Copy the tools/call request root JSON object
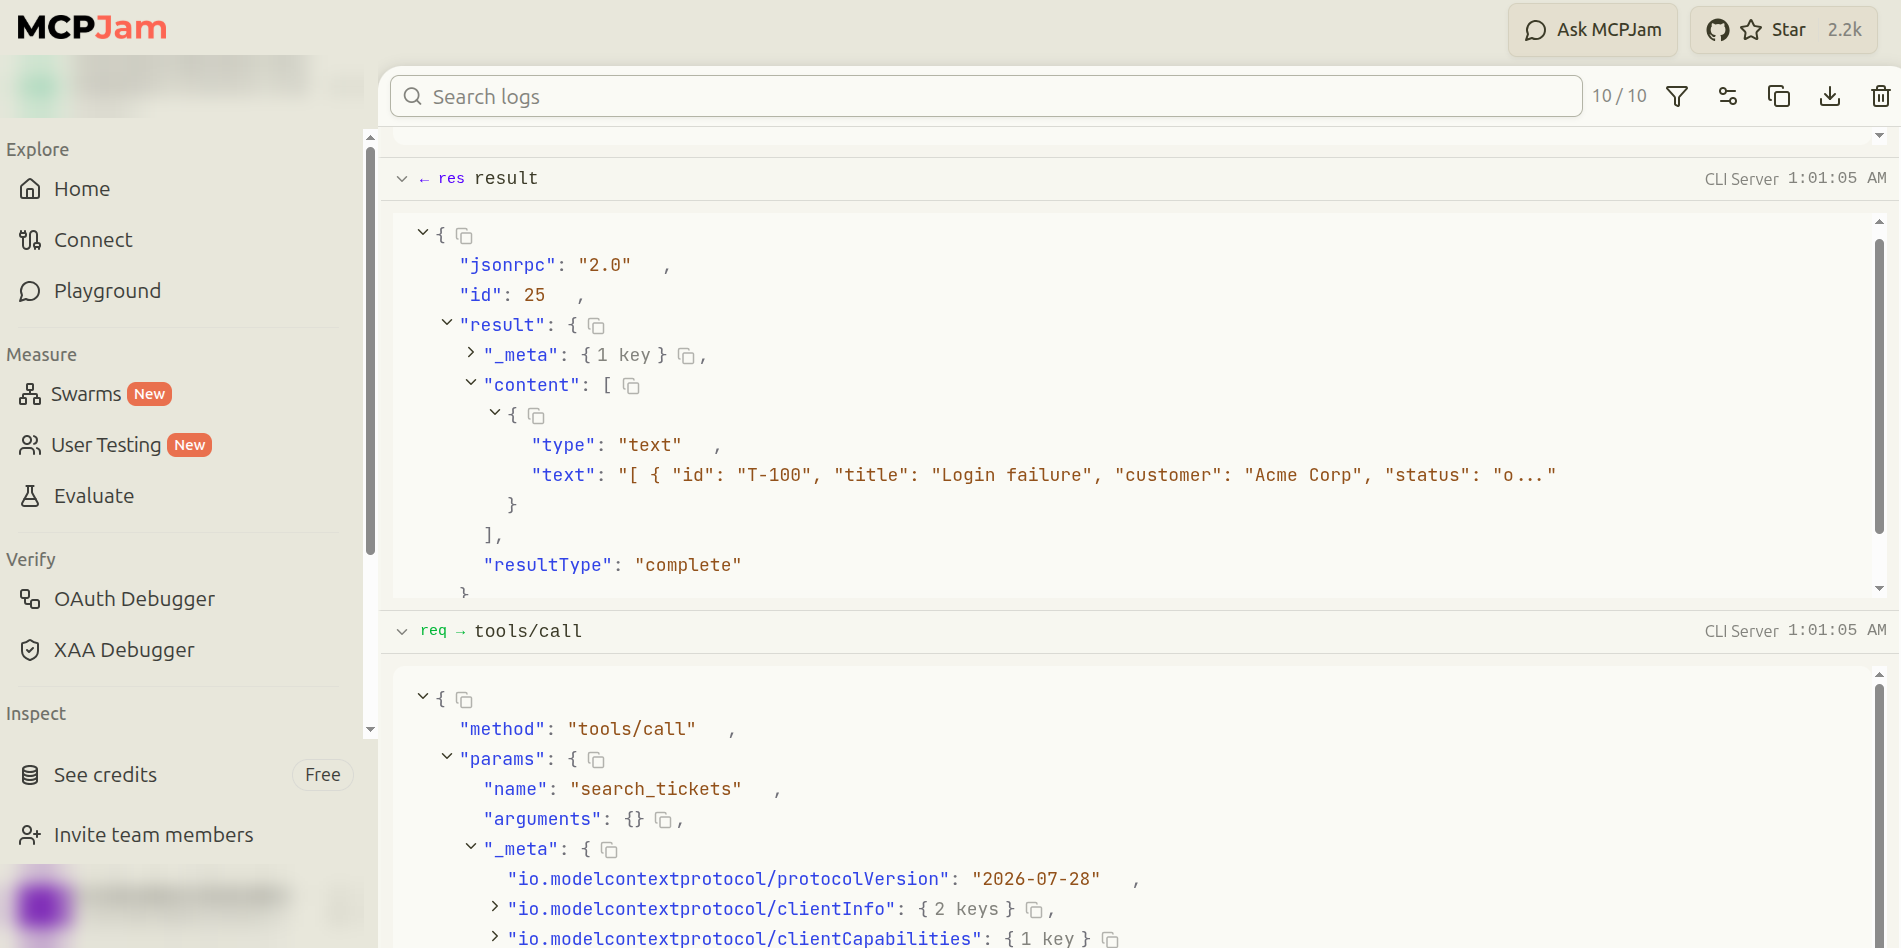The height and width of the screenshot is (948, 1901). 464,700
